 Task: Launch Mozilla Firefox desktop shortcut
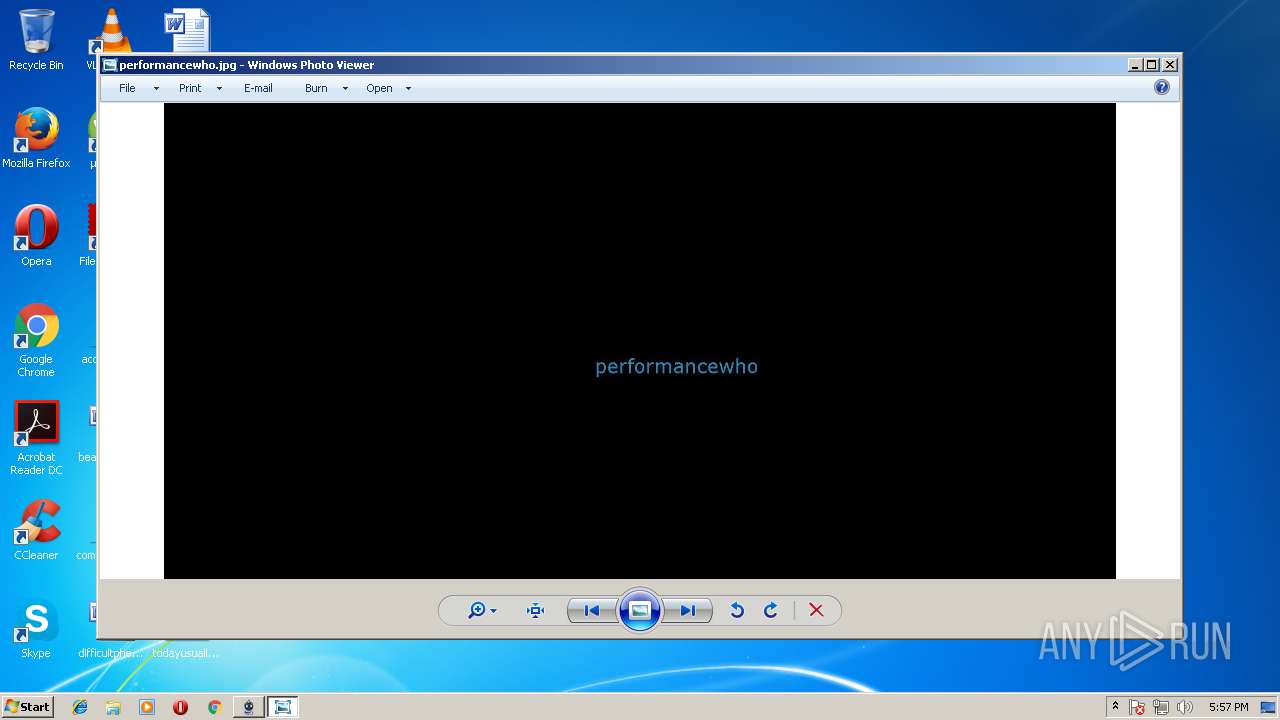coord(36,138)
